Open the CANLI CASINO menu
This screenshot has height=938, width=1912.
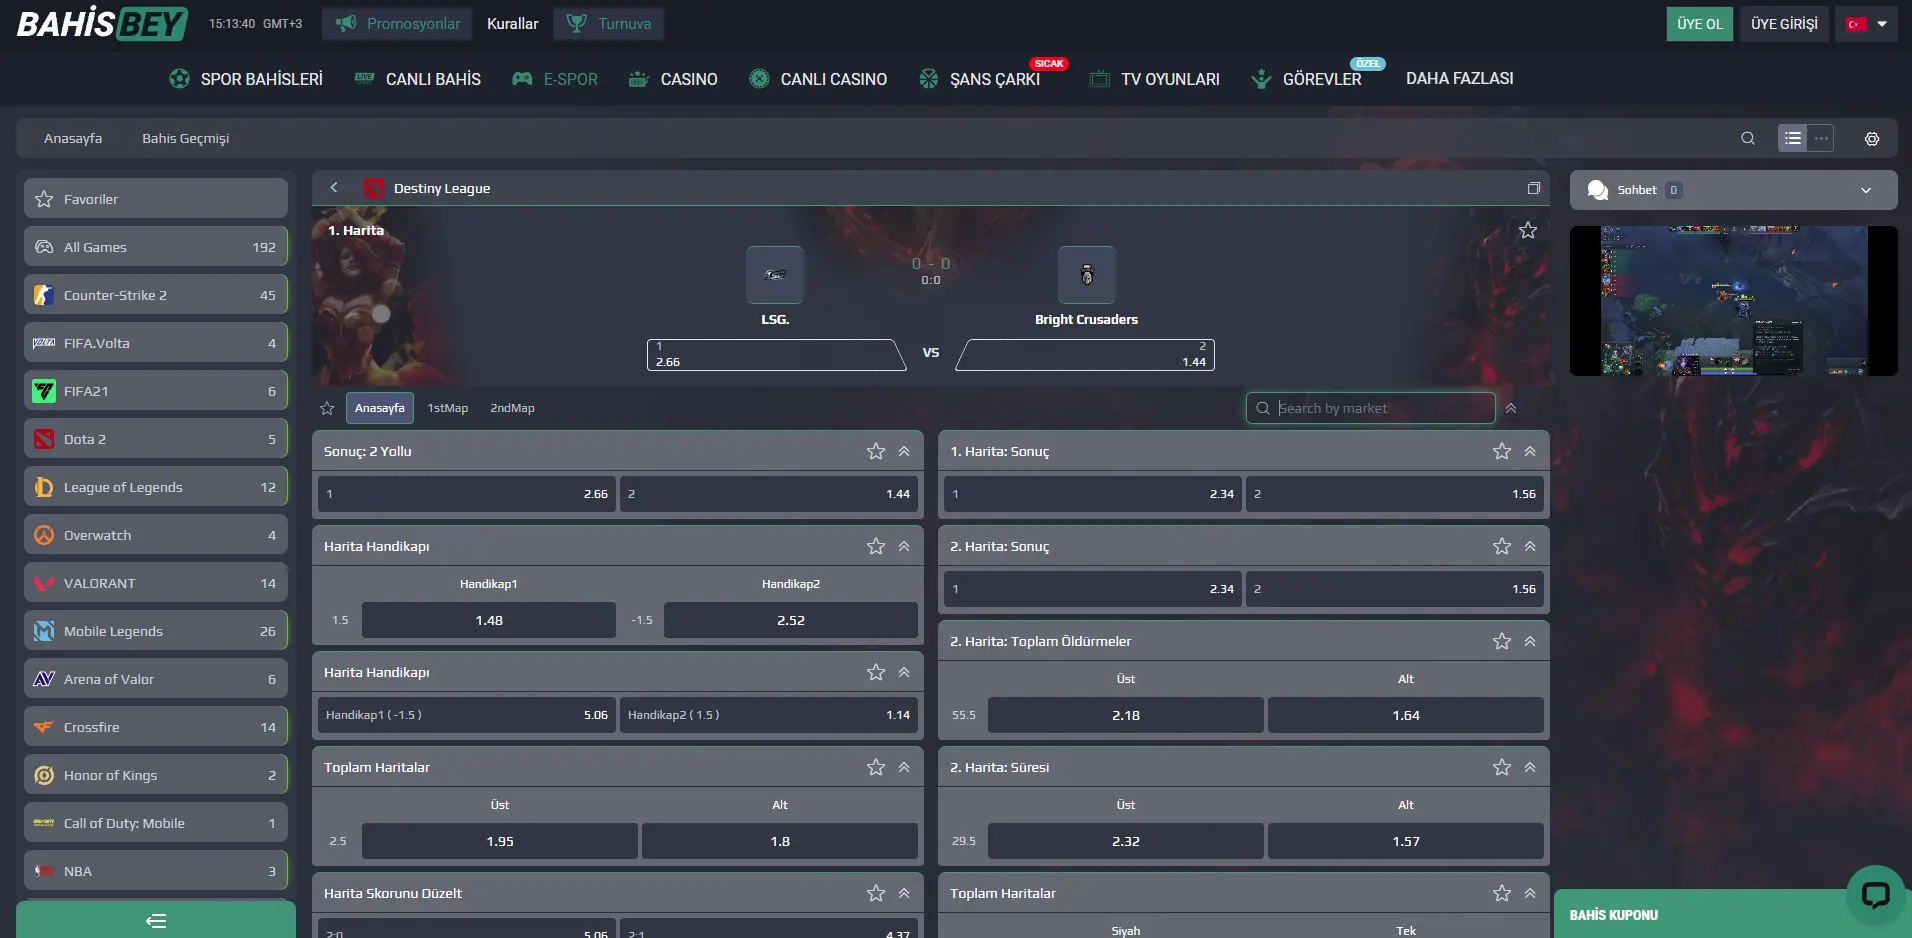point(818,79)
